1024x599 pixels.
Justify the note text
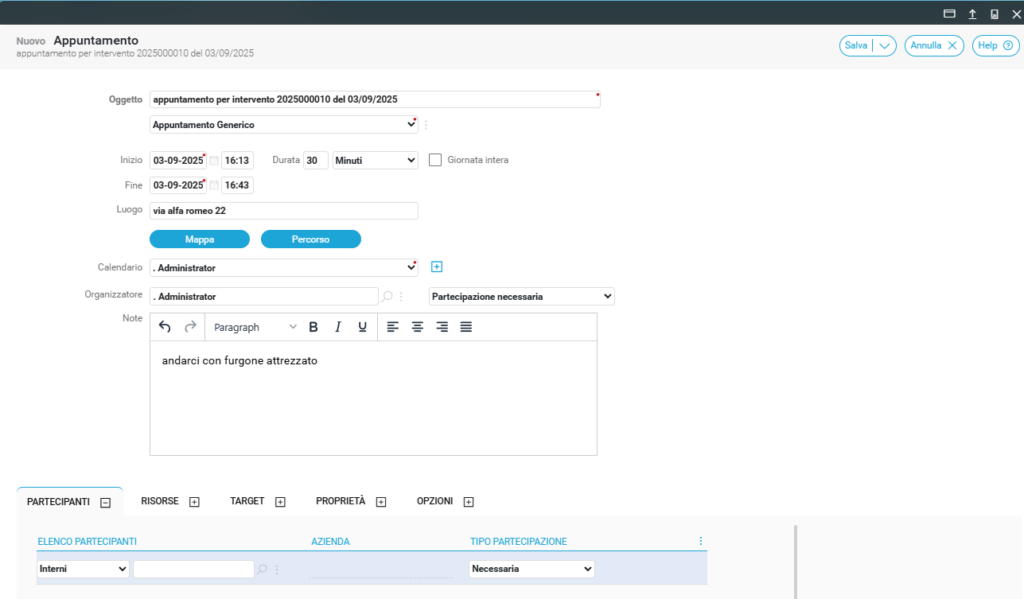click(x=466, y=327)
